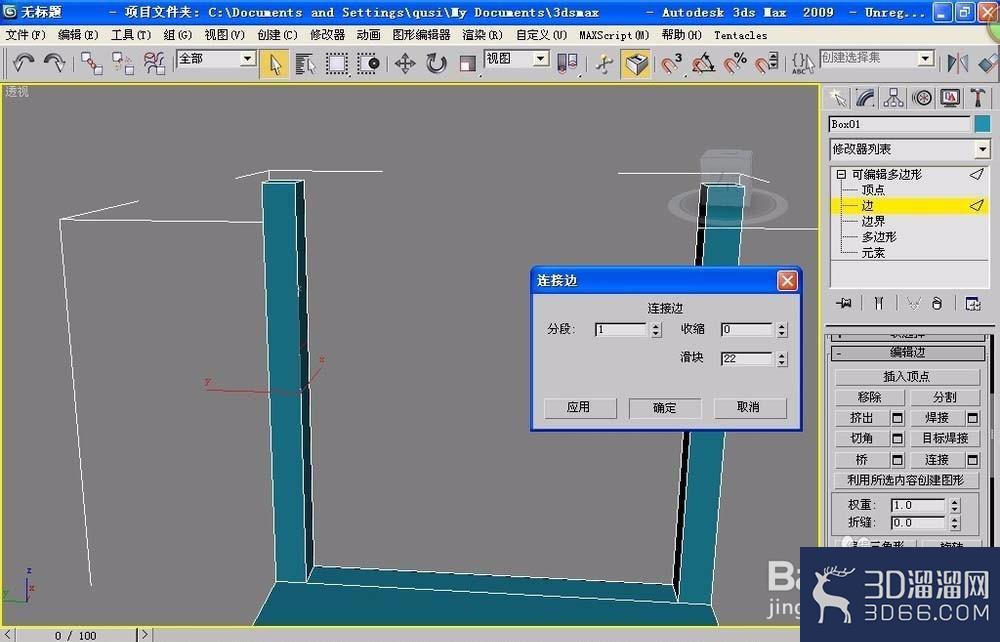Click the Pin Stack icon

[x=844, y=303]
